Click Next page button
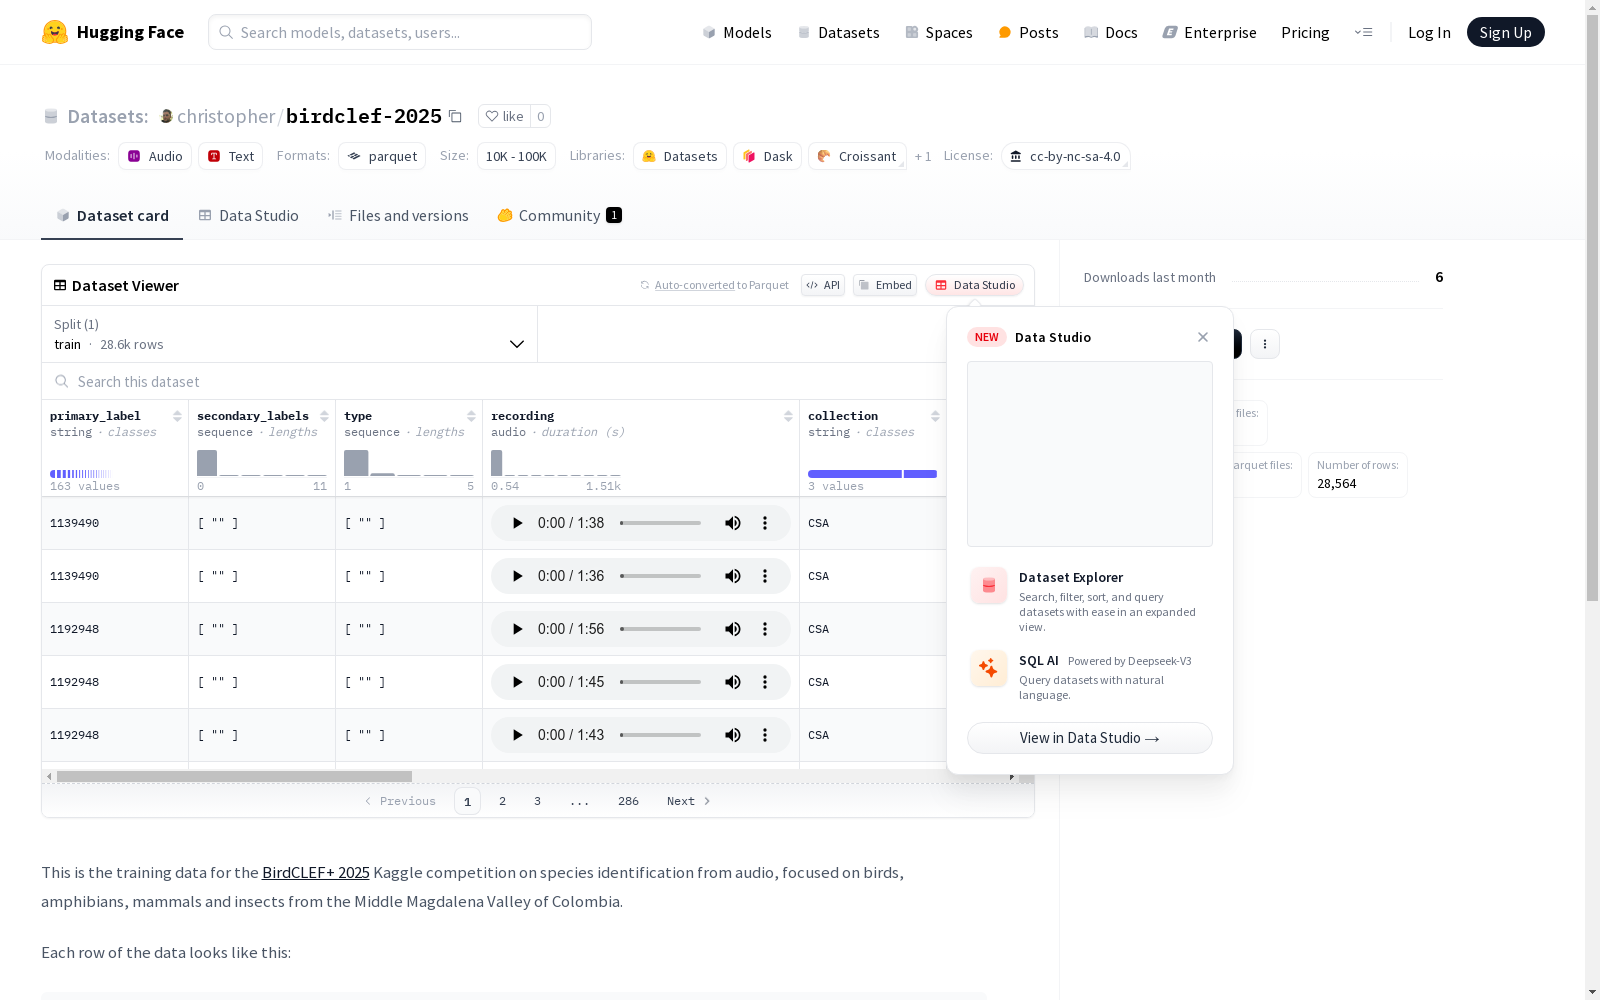This screenshot has height=1000, width=1600. point(689,801)
